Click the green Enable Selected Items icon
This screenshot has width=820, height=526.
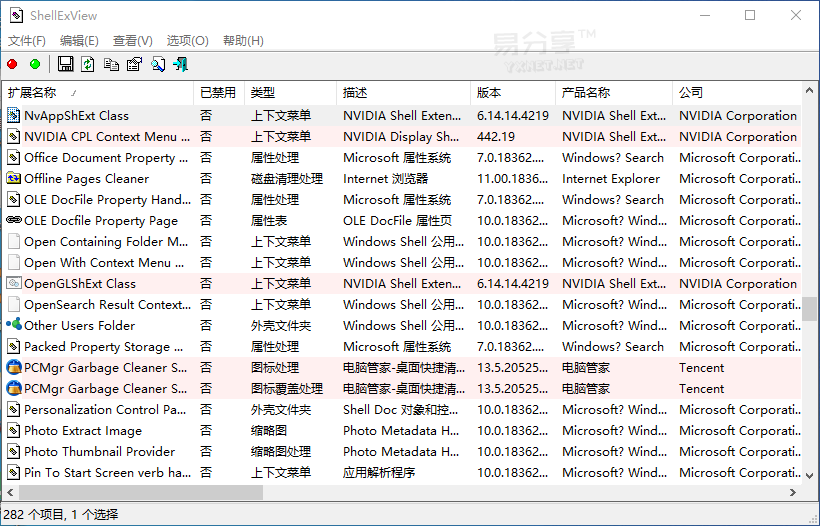point(35,64)
